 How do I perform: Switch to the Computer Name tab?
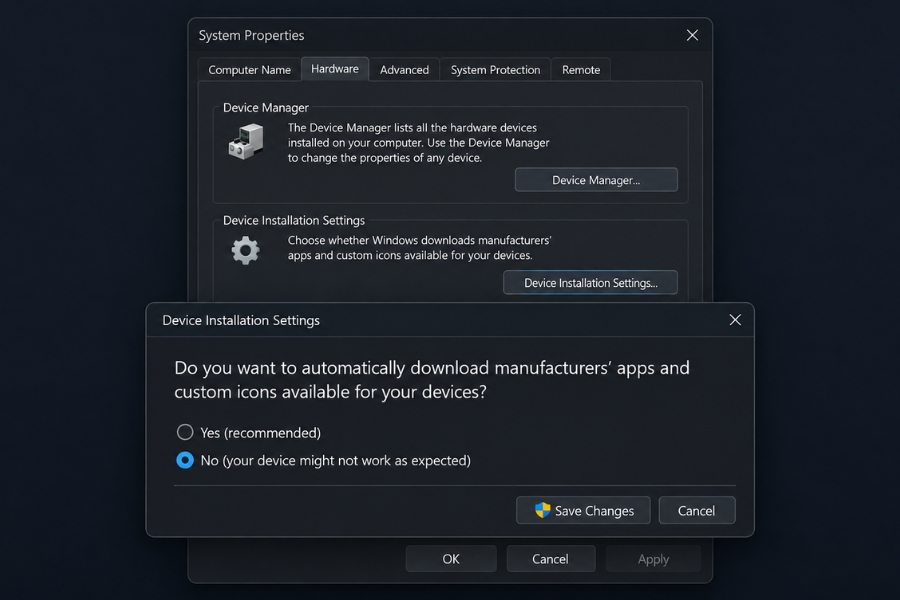pyautogui.click(x=250, y=70)
